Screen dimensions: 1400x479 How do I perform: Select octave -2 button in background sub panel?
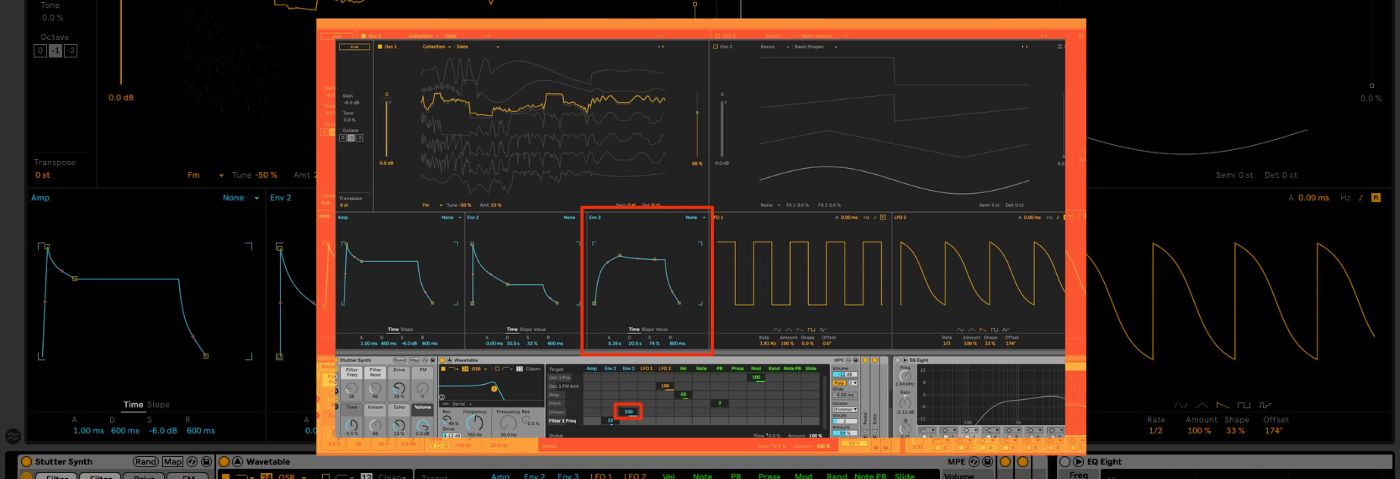70,51
